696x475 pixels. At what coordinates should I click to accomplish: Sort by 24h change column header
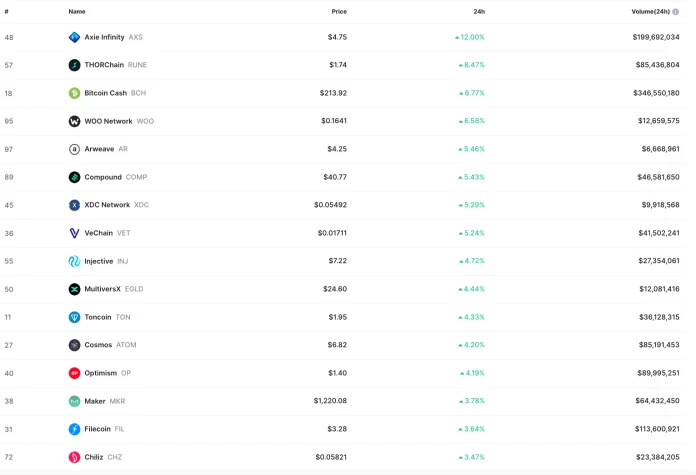479,12
